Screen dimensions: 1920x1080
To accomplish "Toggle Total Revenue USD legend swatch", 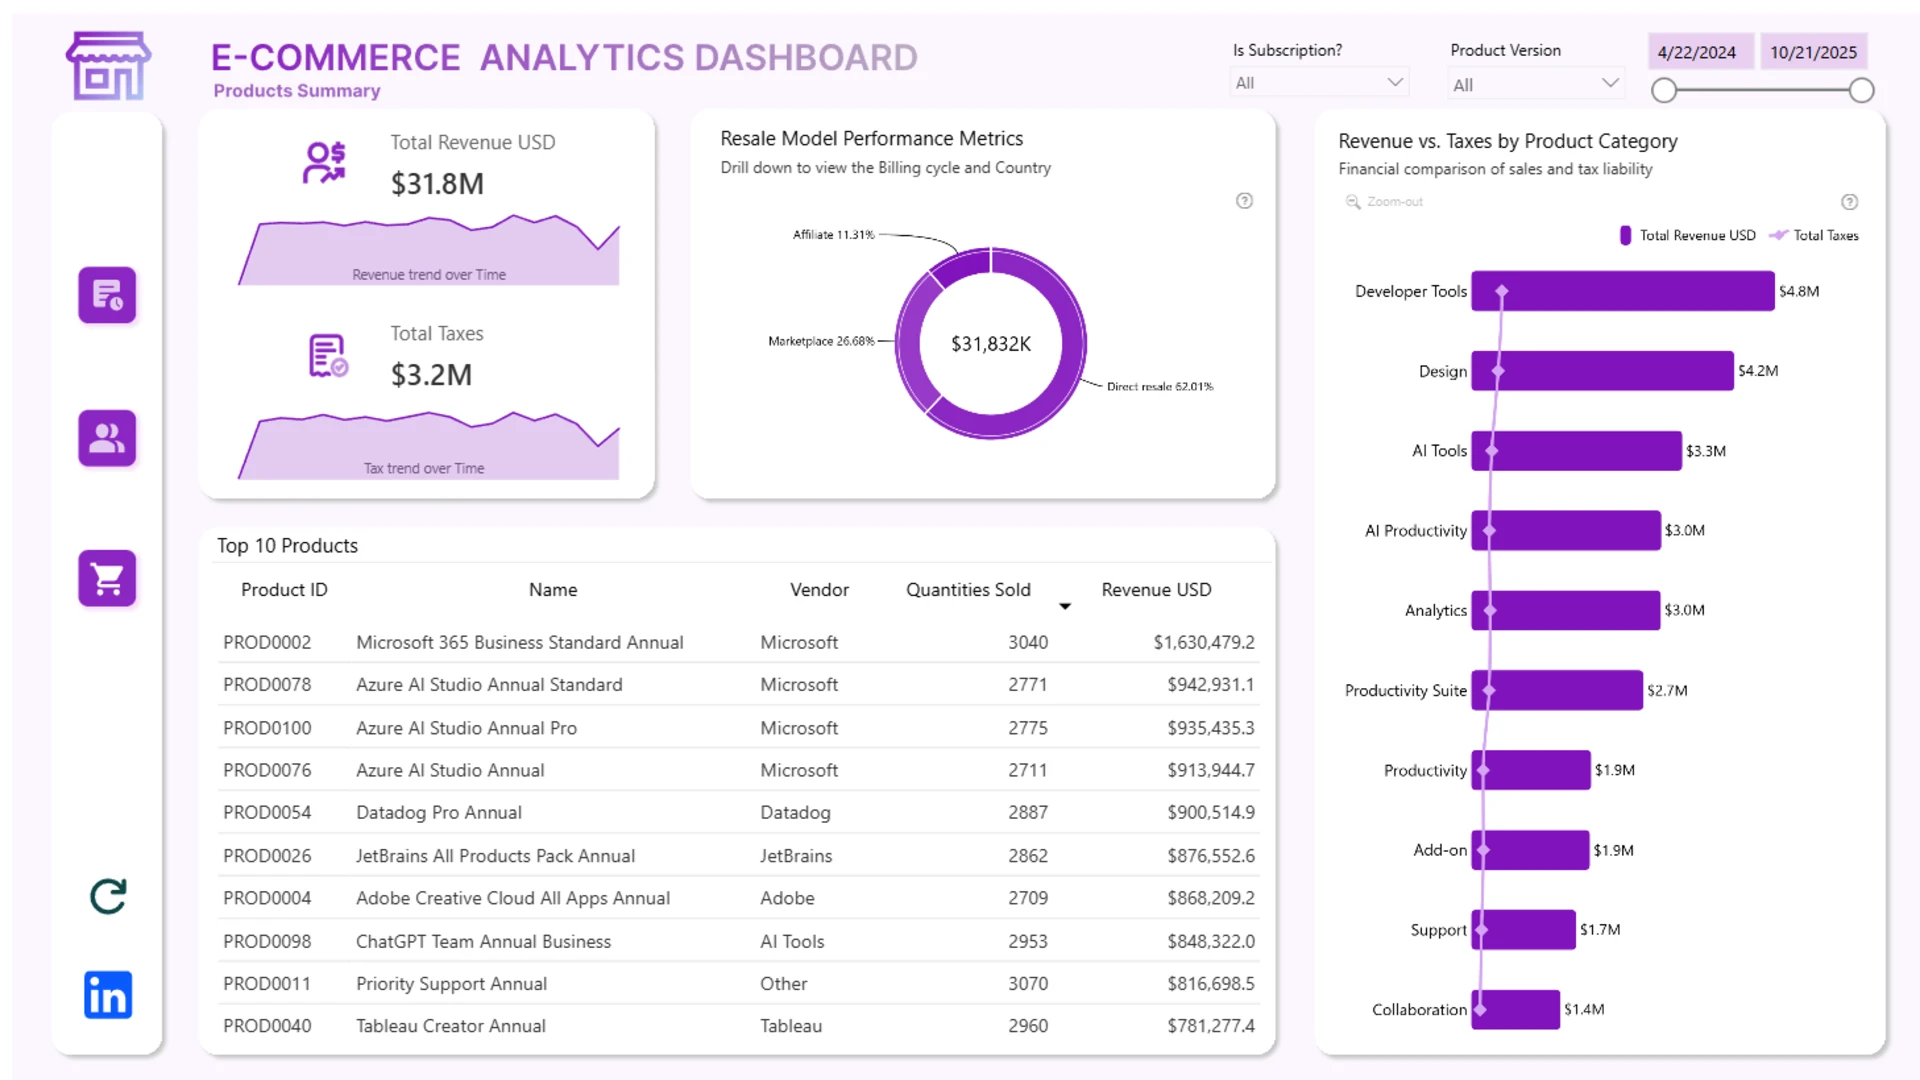I will [x=1625, y=236].
